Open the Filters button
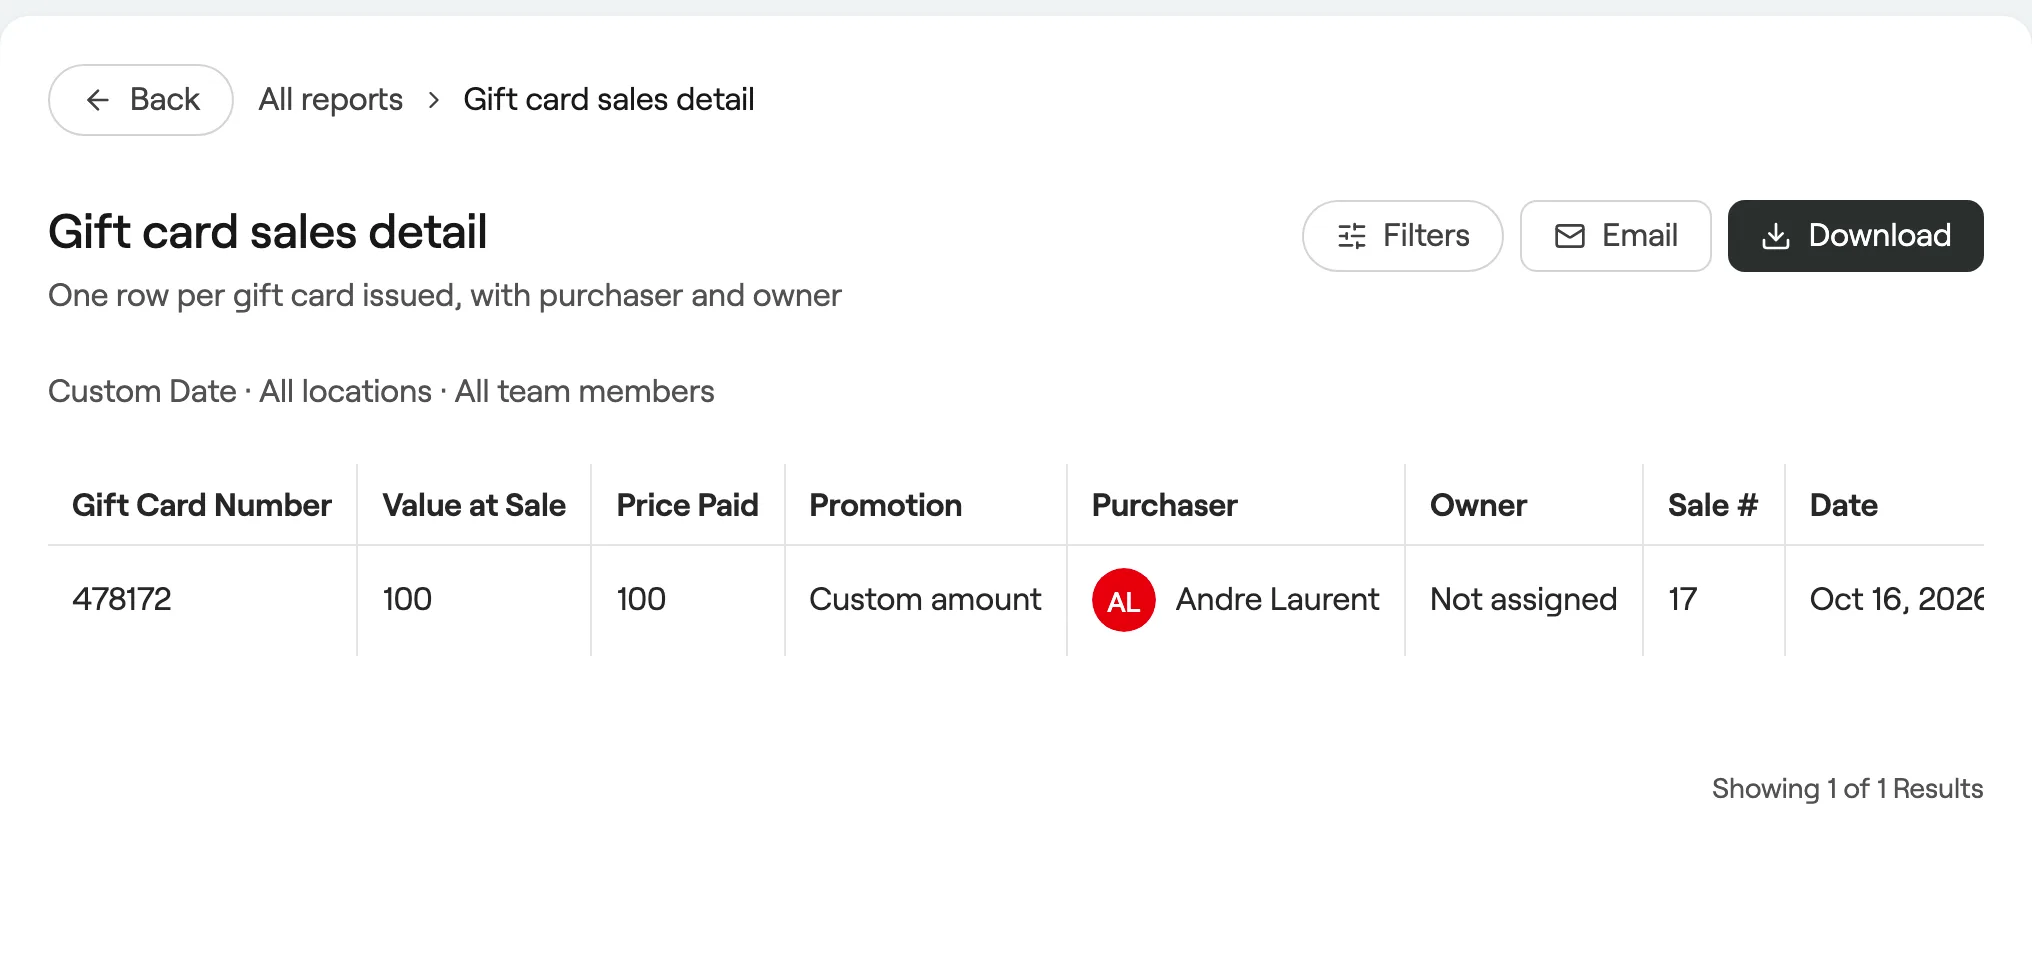Image resolution: width=2032 pixels, height=960 pixels. [1403, 236]
